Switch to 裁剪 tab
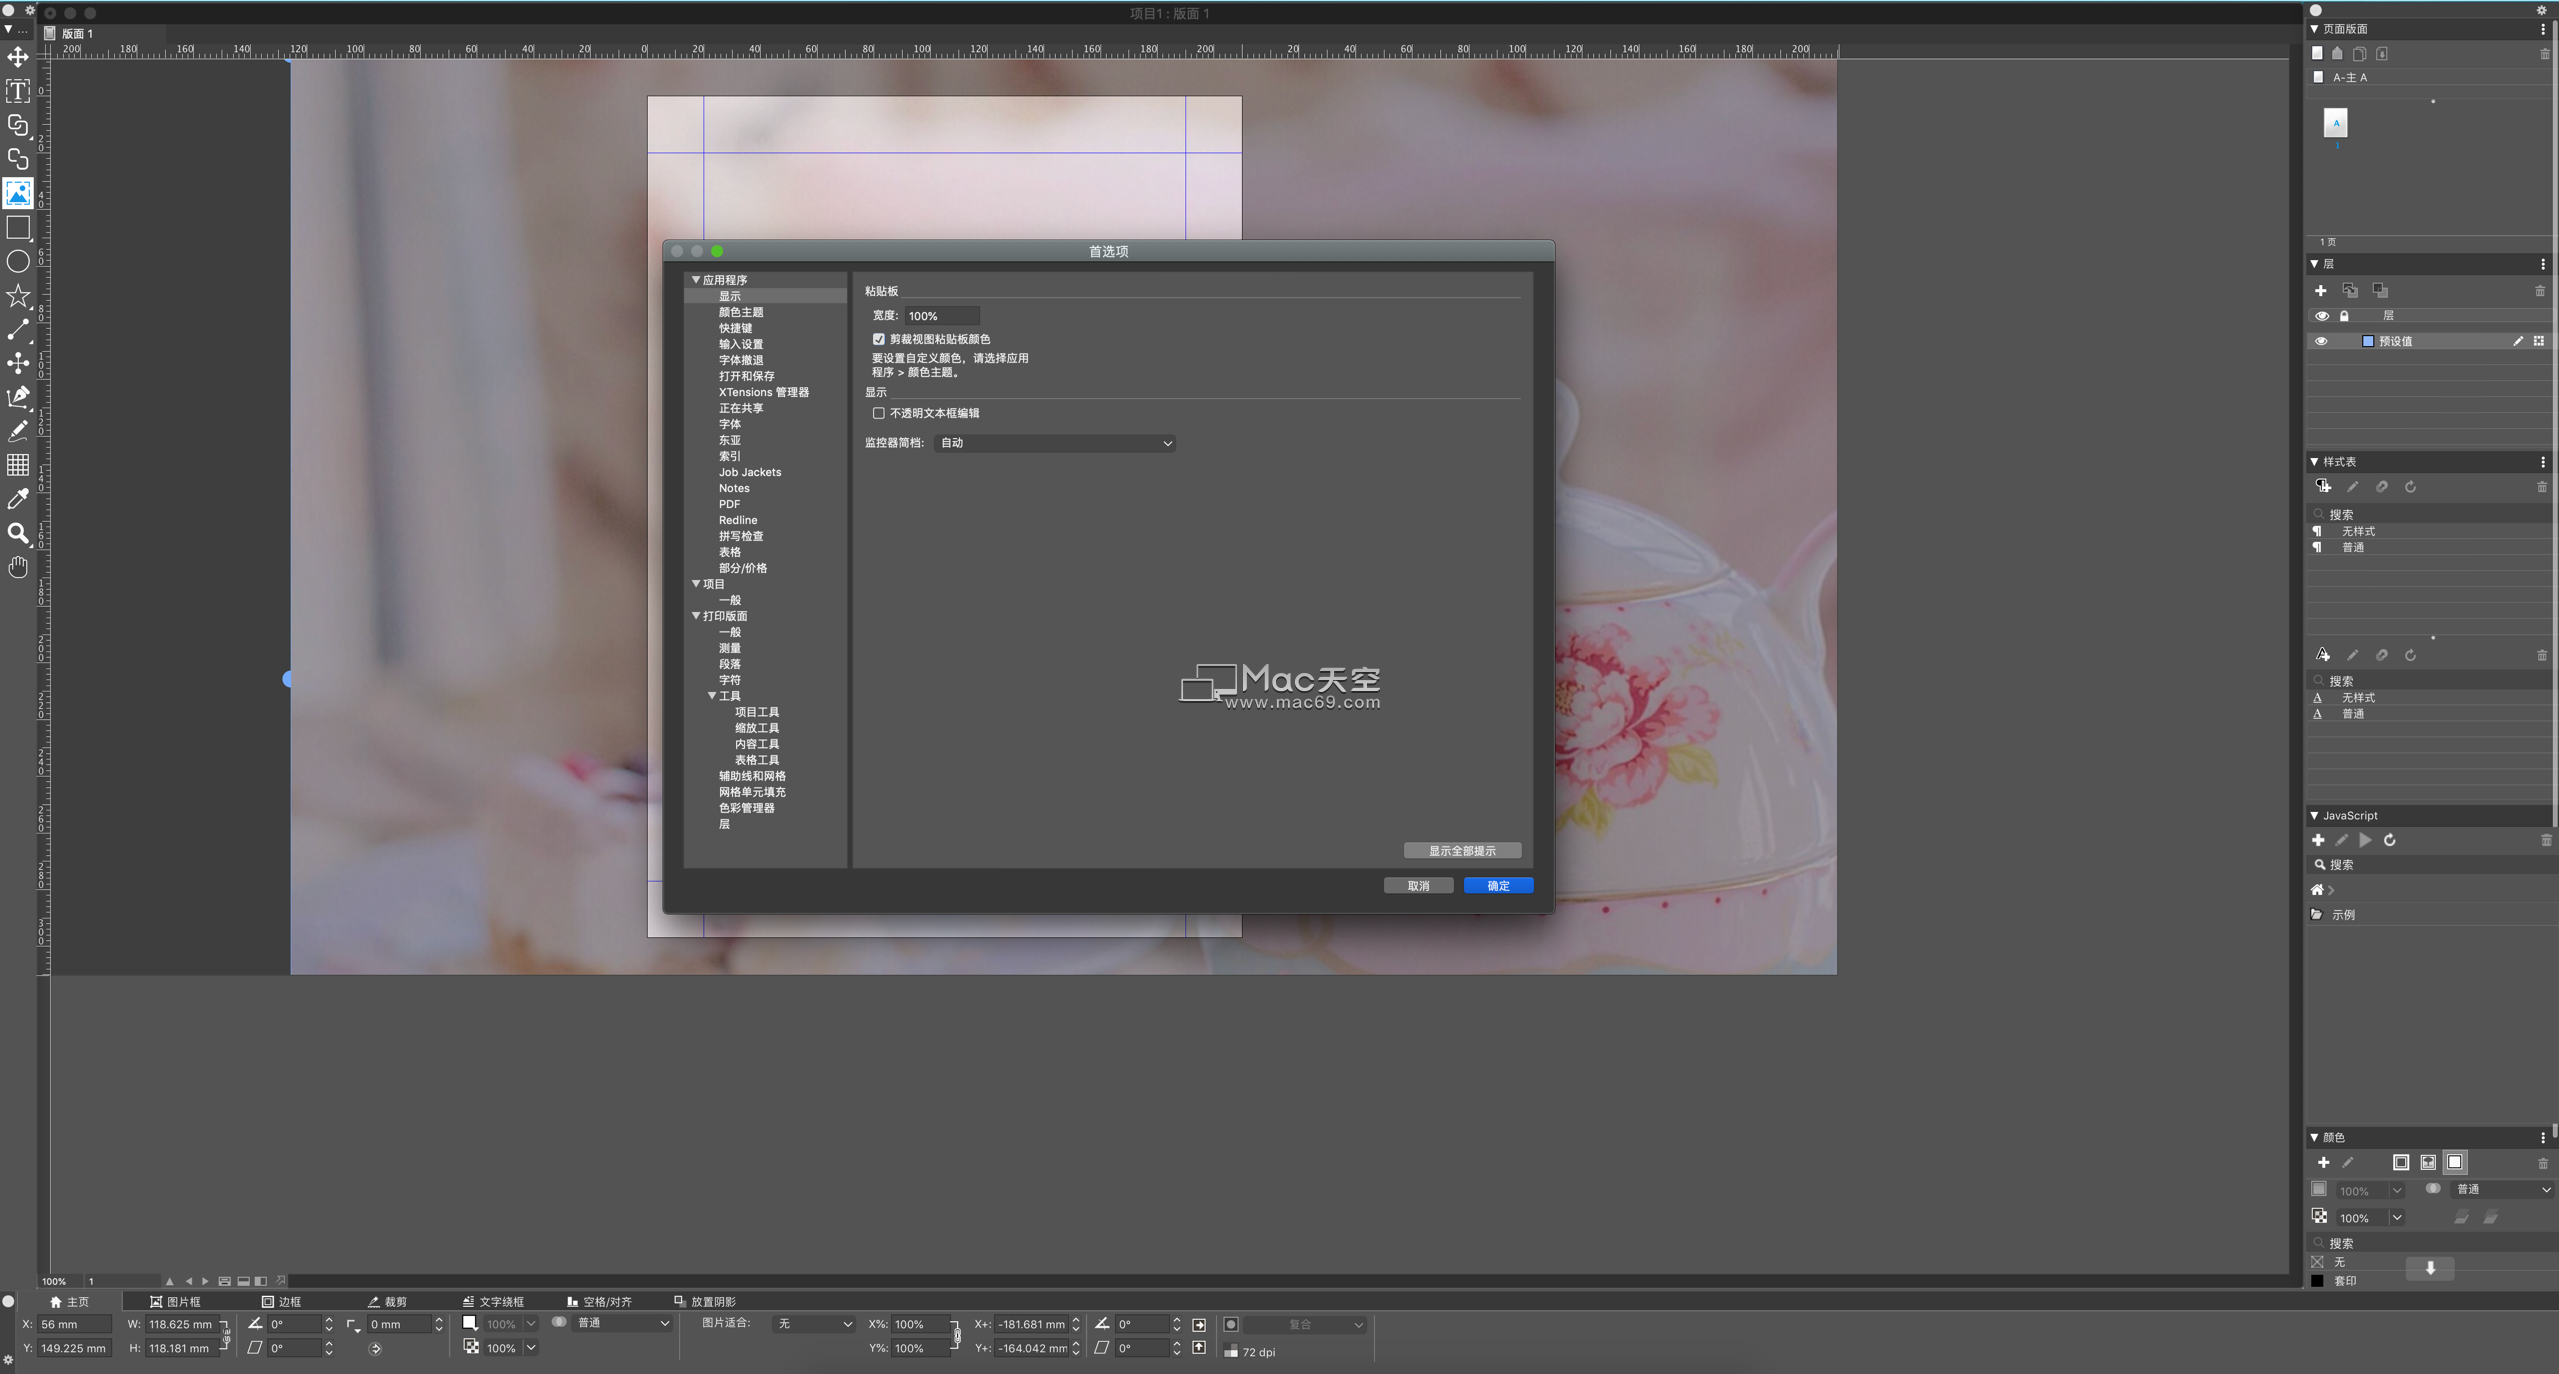 click(x=388, y=1302)
